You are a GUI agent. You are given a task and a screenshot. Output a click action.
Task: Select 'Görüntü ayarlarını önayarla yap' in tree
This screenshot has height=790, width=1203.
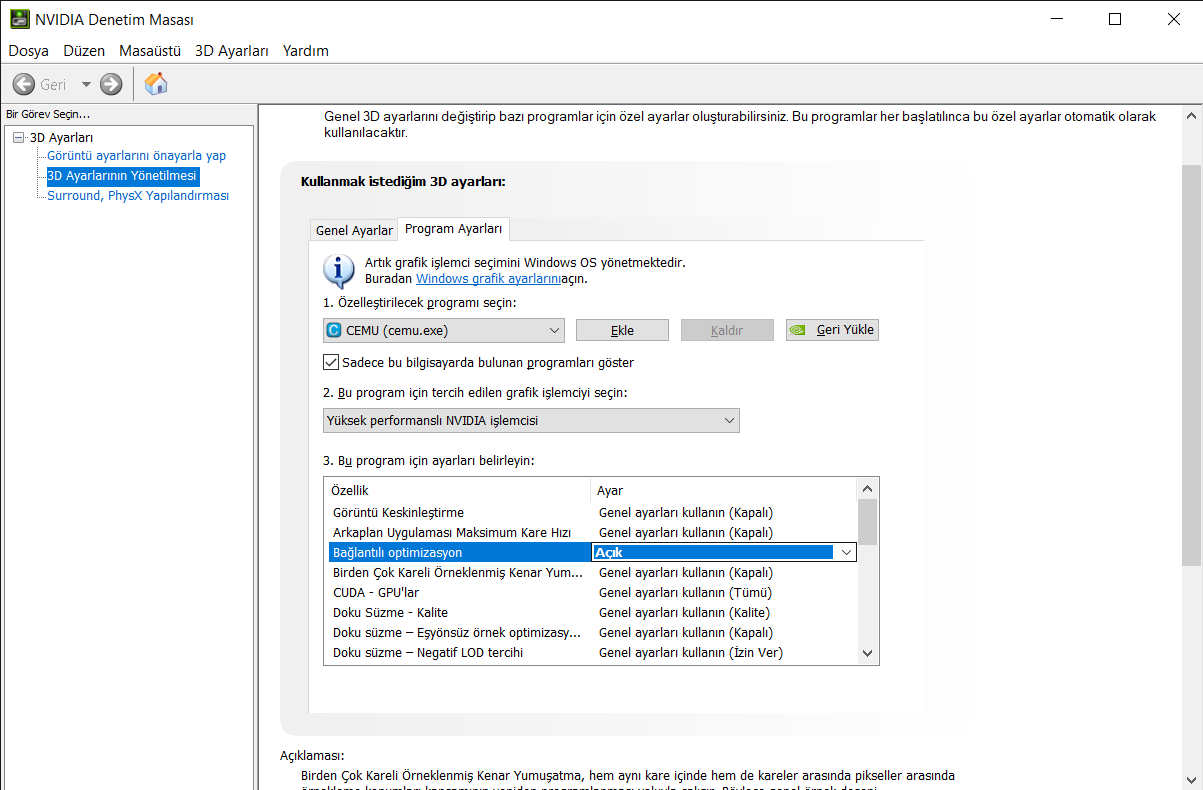tap(137, 156)
